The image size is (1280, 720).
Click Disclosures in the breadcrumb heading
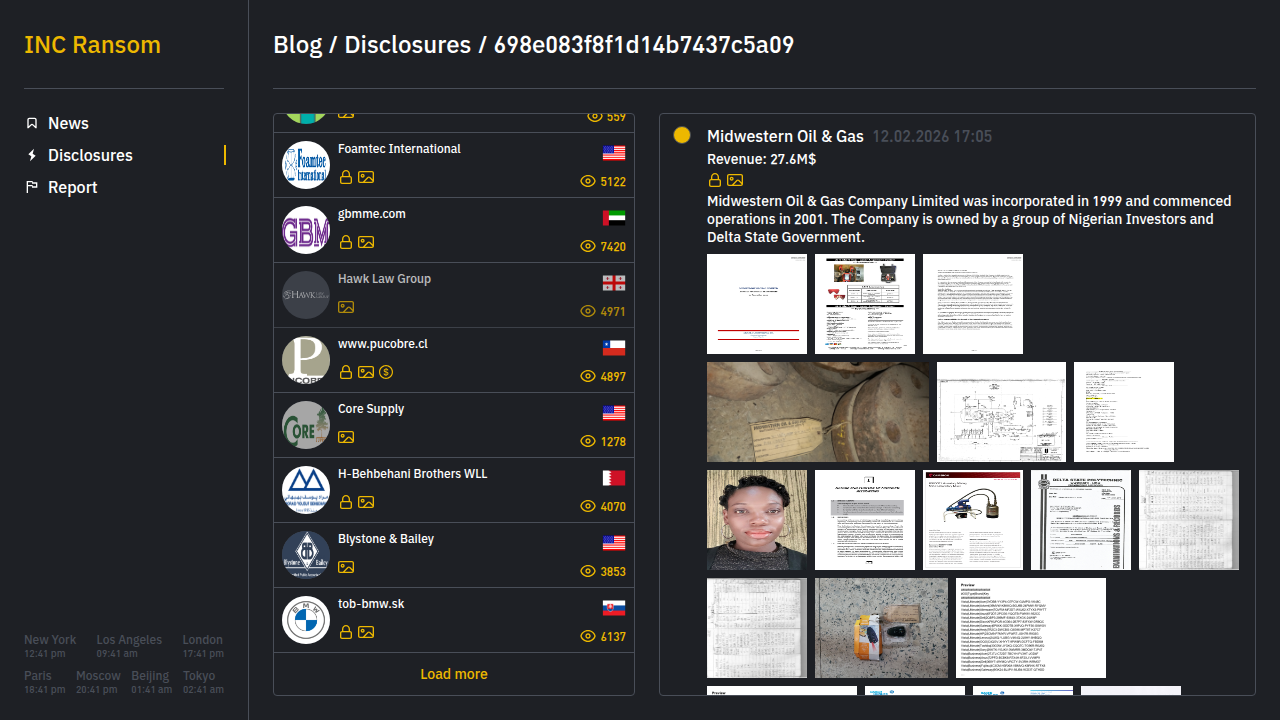pos(407,45)
